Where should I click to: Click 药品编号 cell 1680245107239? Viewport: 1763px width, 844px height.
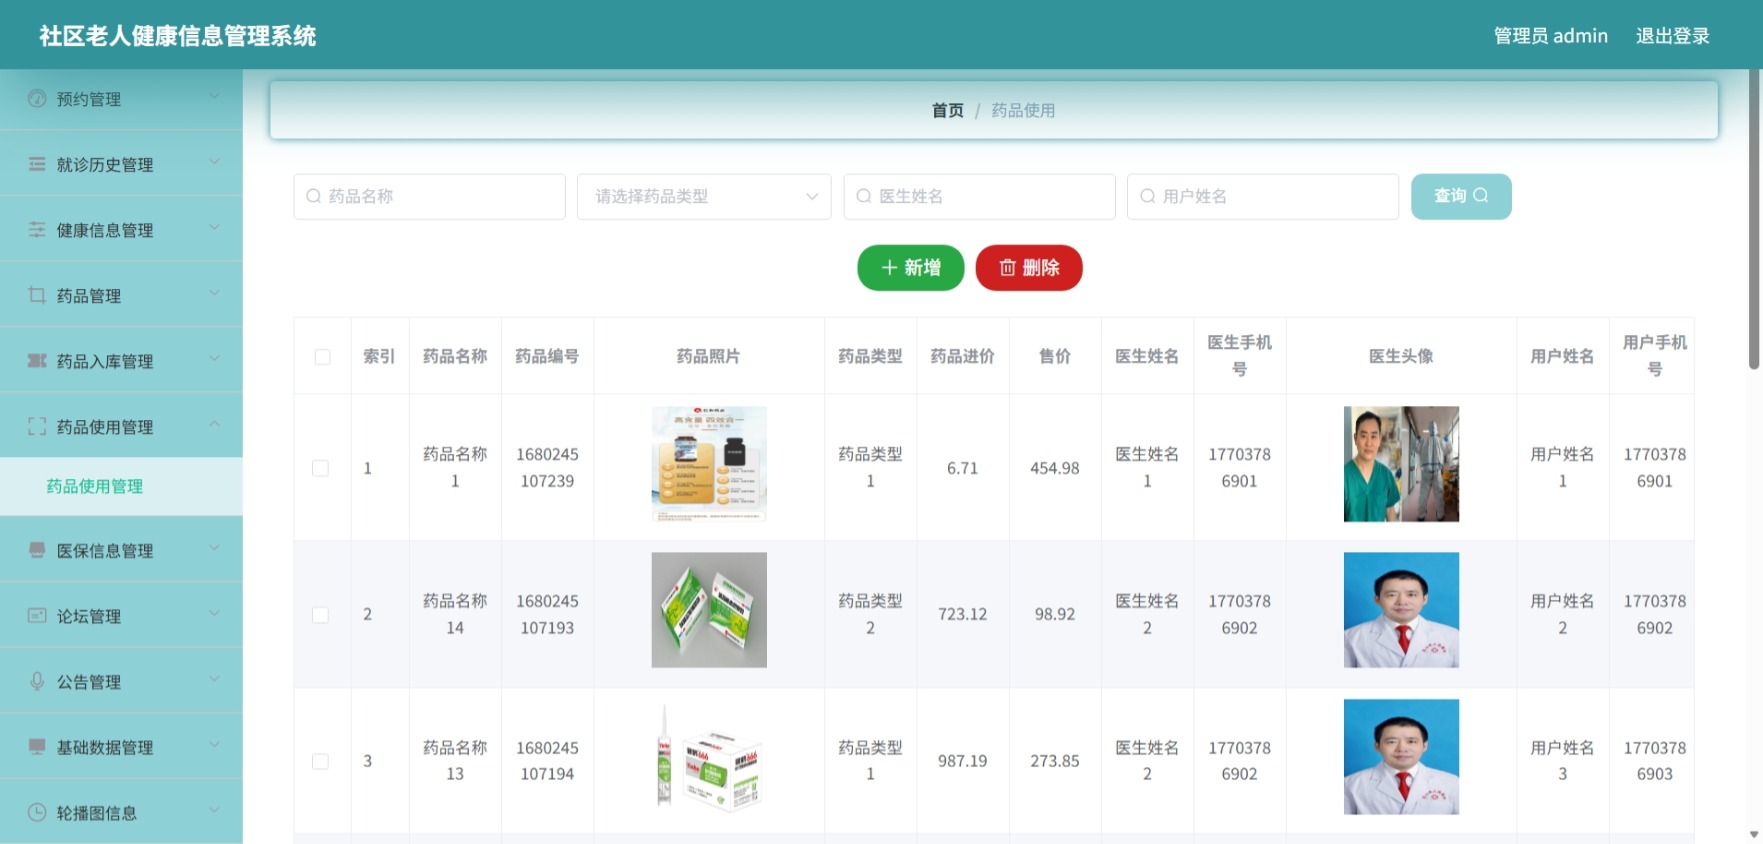547,468
